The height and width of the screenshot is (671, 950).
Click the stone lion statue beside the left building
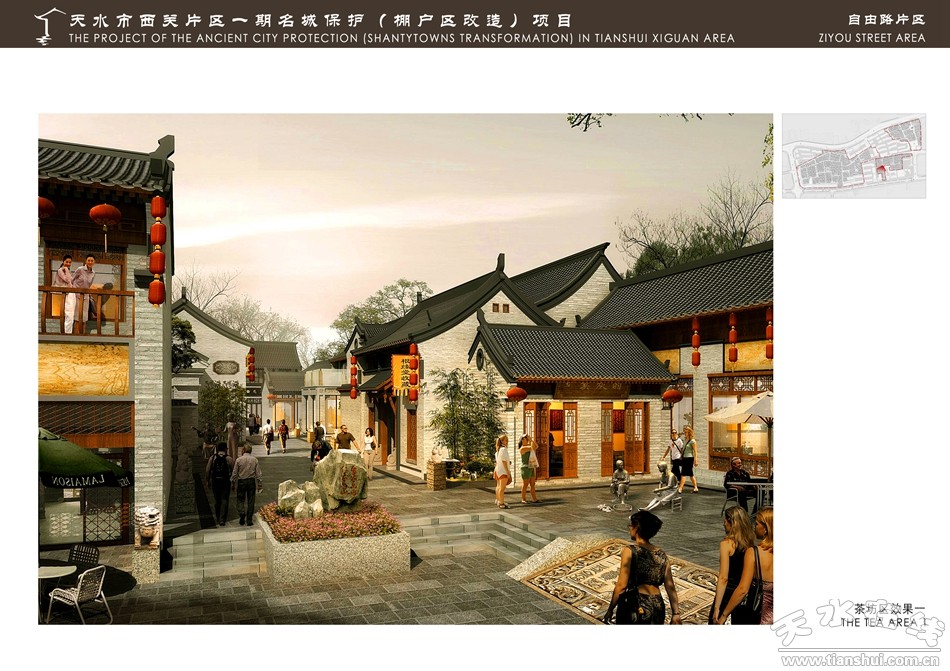pyautogui.click(x=148, y=525)
